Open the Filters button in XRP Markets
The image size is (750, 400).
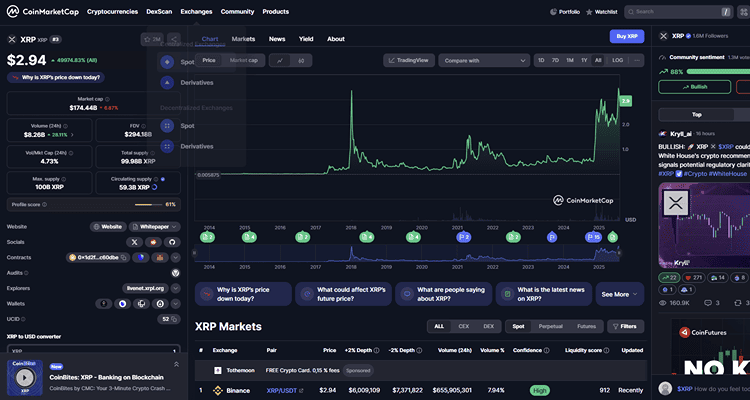tap(626, 326)
